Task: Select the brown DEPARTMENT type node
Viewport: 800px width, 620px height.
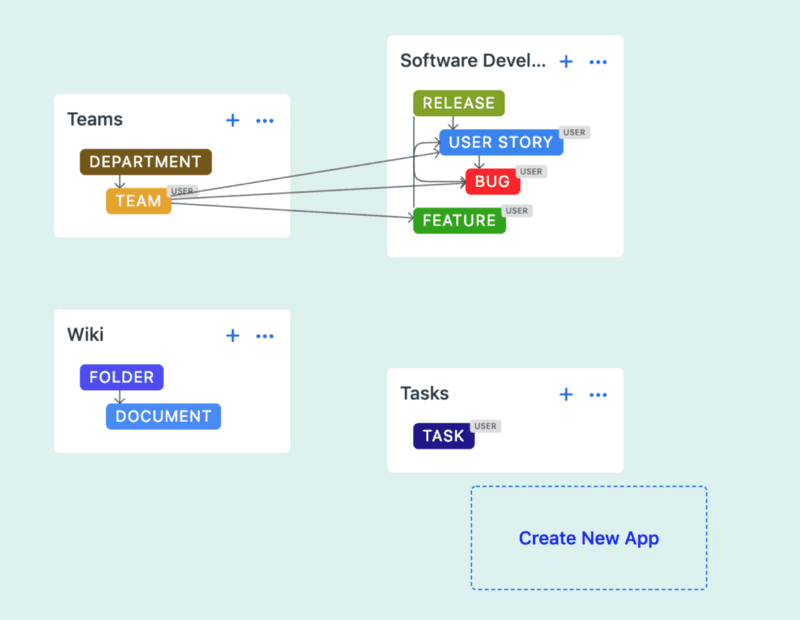Action: point(145,162)
